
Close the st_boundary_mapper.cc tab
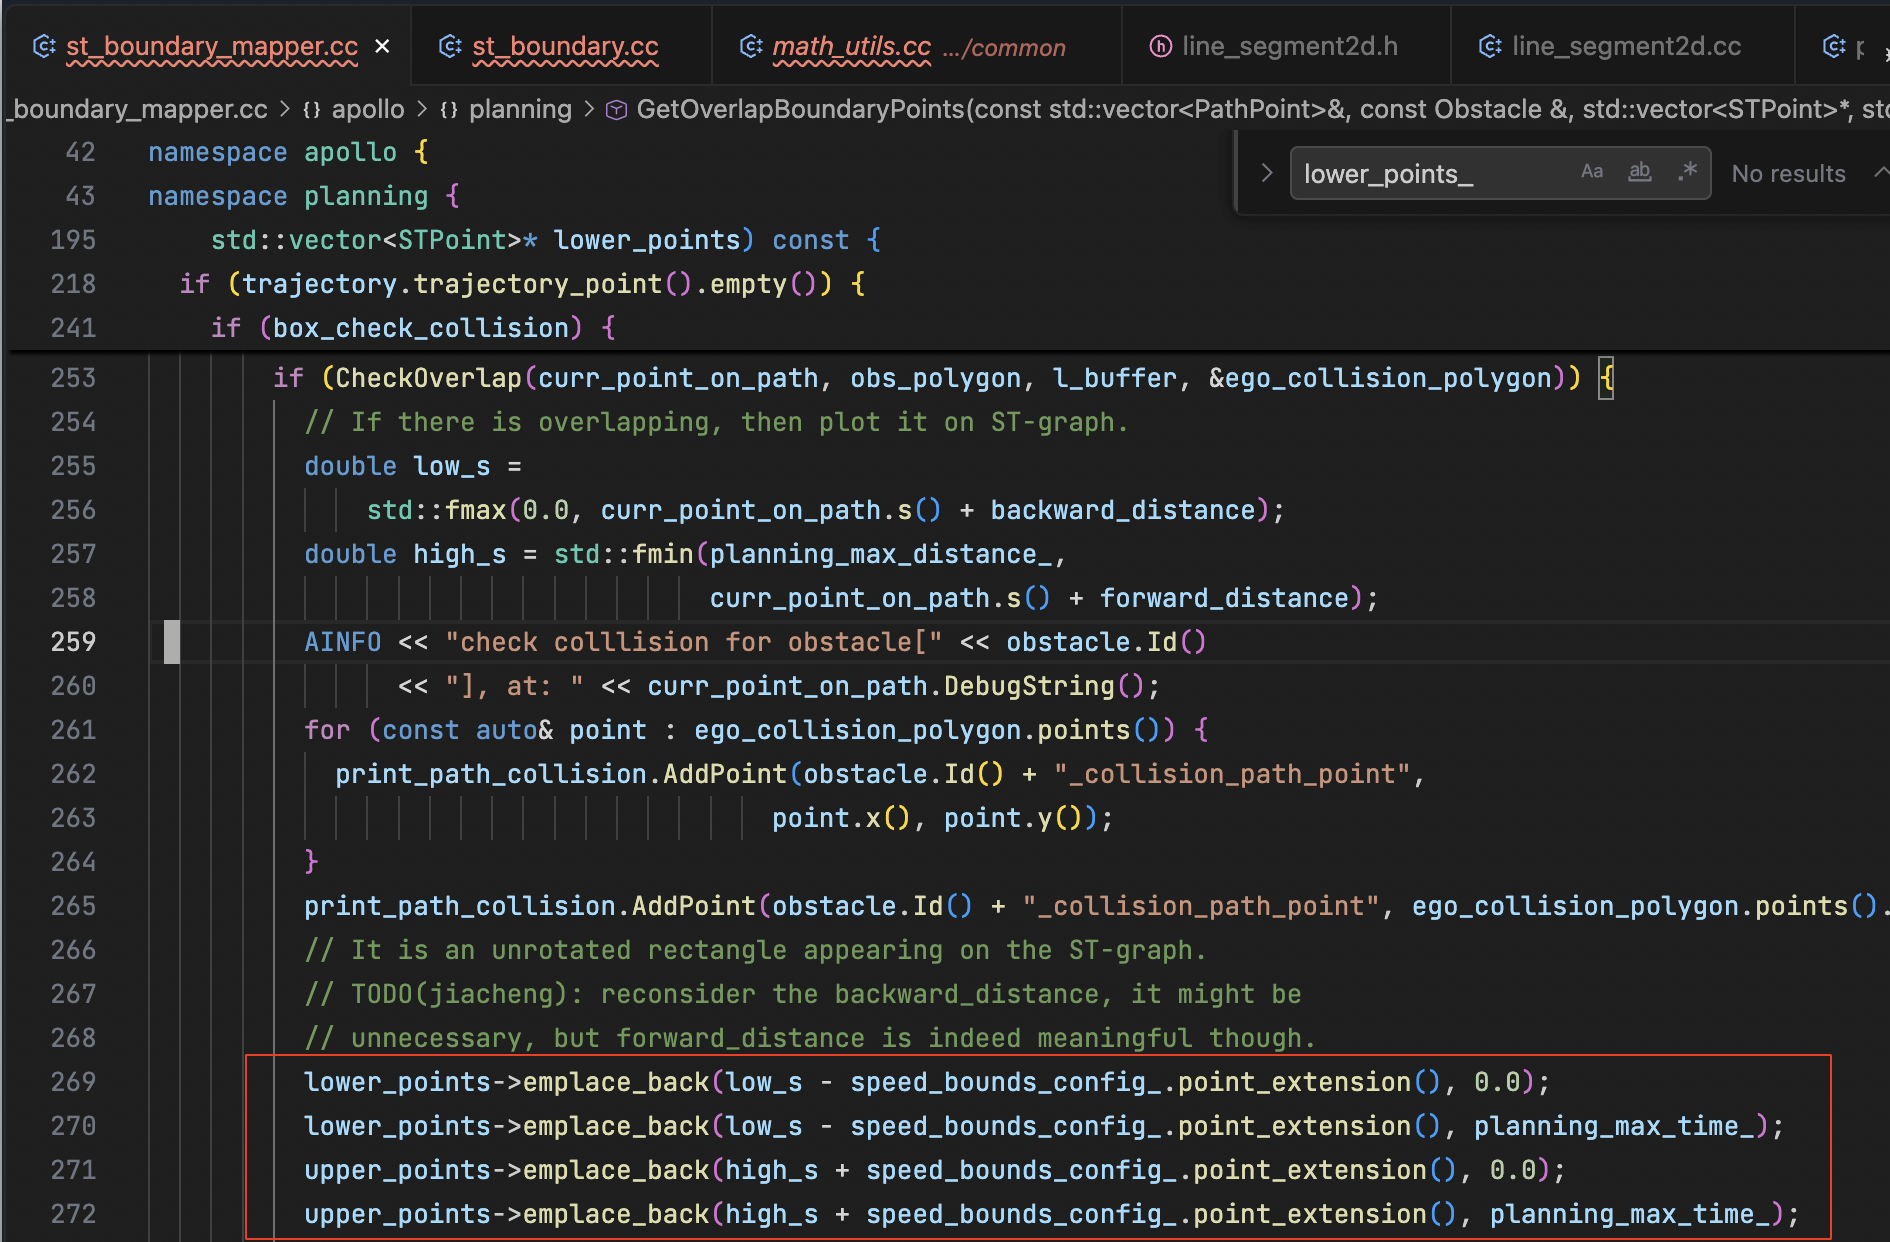[x=382, y=47]
